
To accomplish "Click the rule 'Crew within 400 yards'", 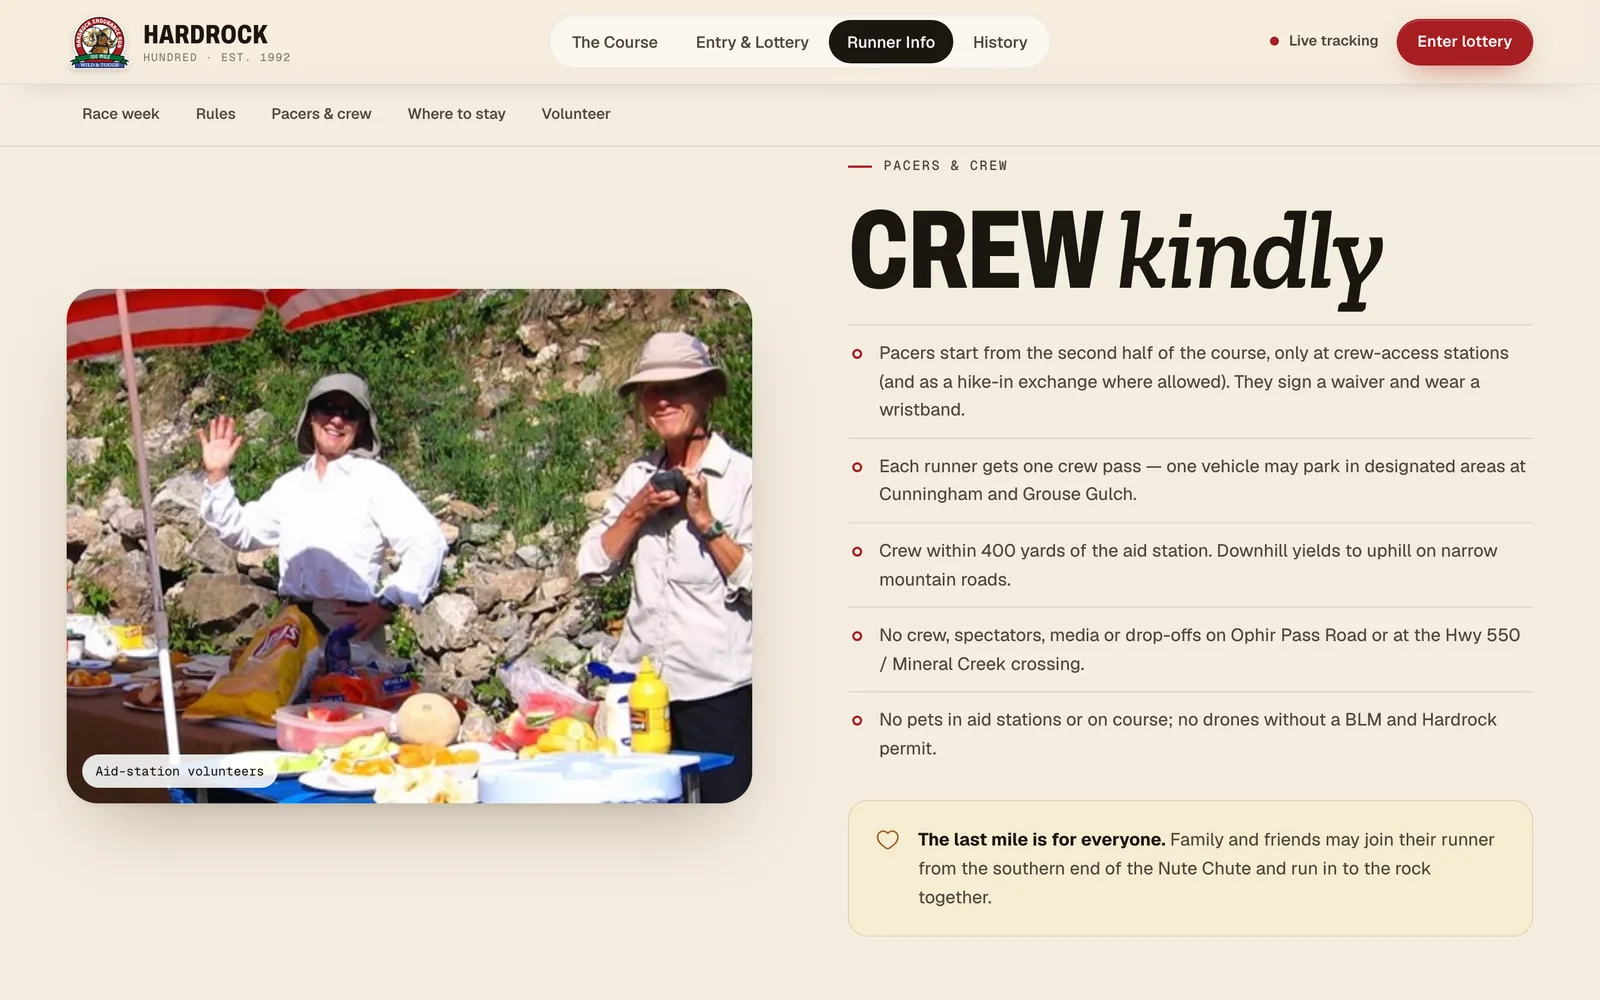I will [1190, 565].
